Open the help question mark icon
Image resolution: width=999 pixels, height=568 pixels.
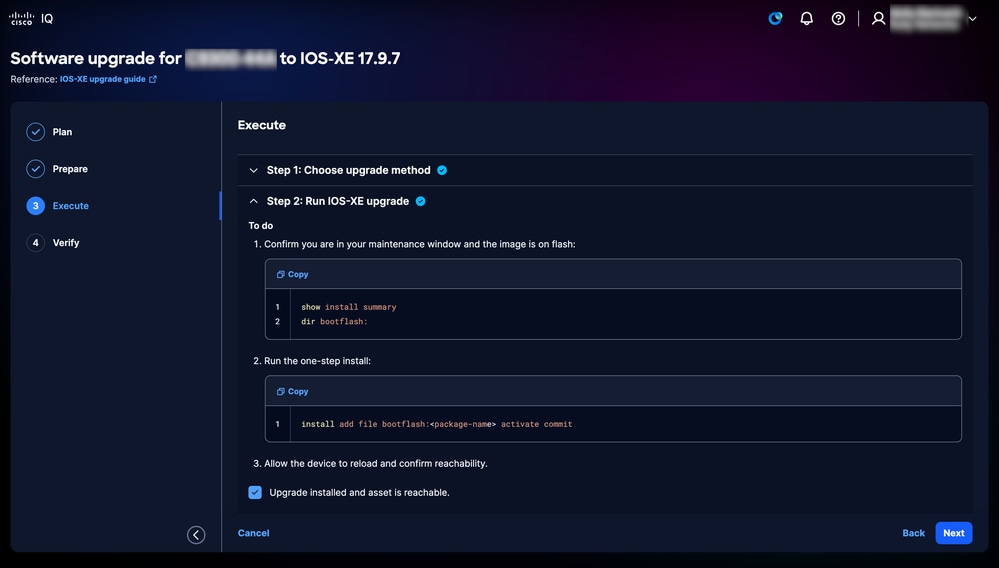tap(838, 18)
